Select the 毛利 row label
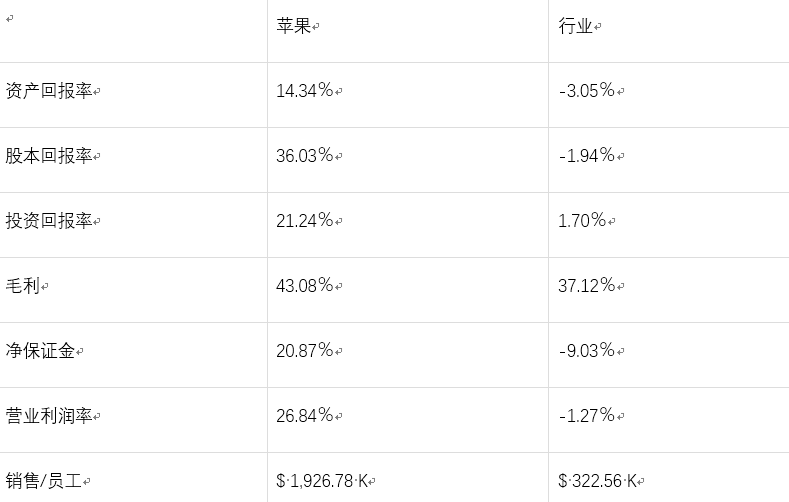 tap(22, 286)
